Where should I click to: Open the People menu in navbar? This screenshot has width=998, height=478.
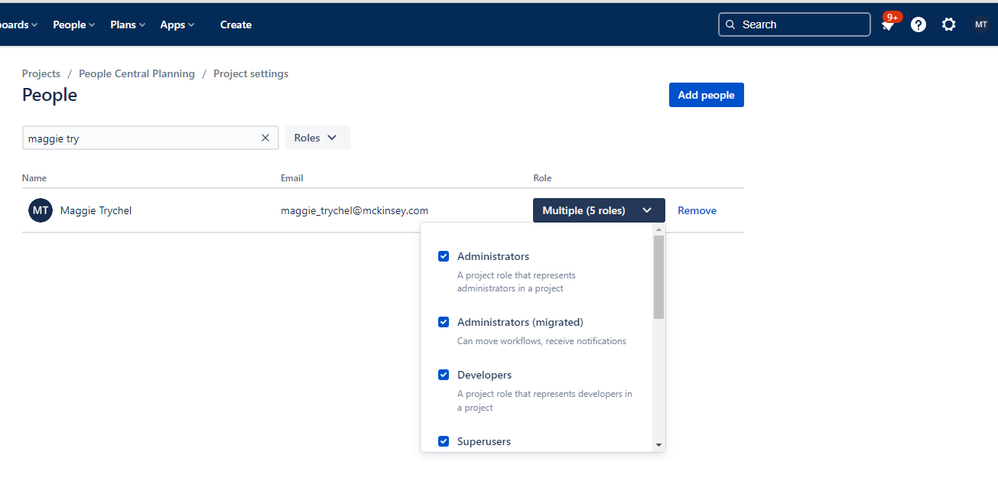coord(74,25)
